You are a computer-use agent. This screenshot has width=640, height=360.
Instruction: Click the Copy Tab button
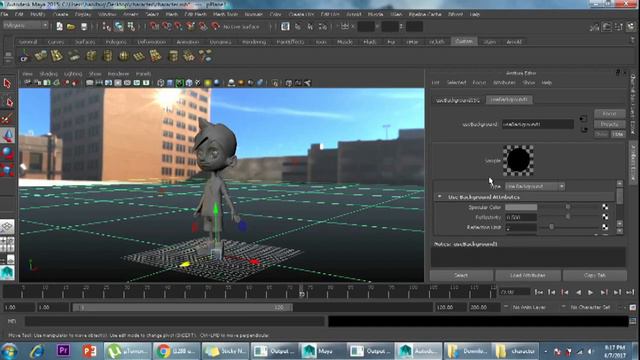coord(595,276)
